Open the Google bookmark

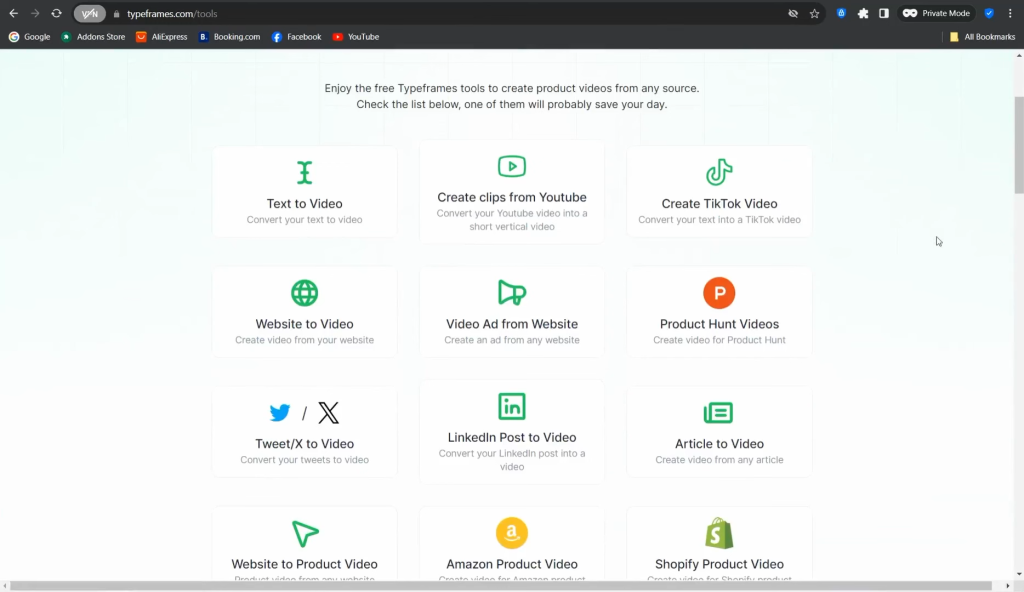[x=29, y=37]
